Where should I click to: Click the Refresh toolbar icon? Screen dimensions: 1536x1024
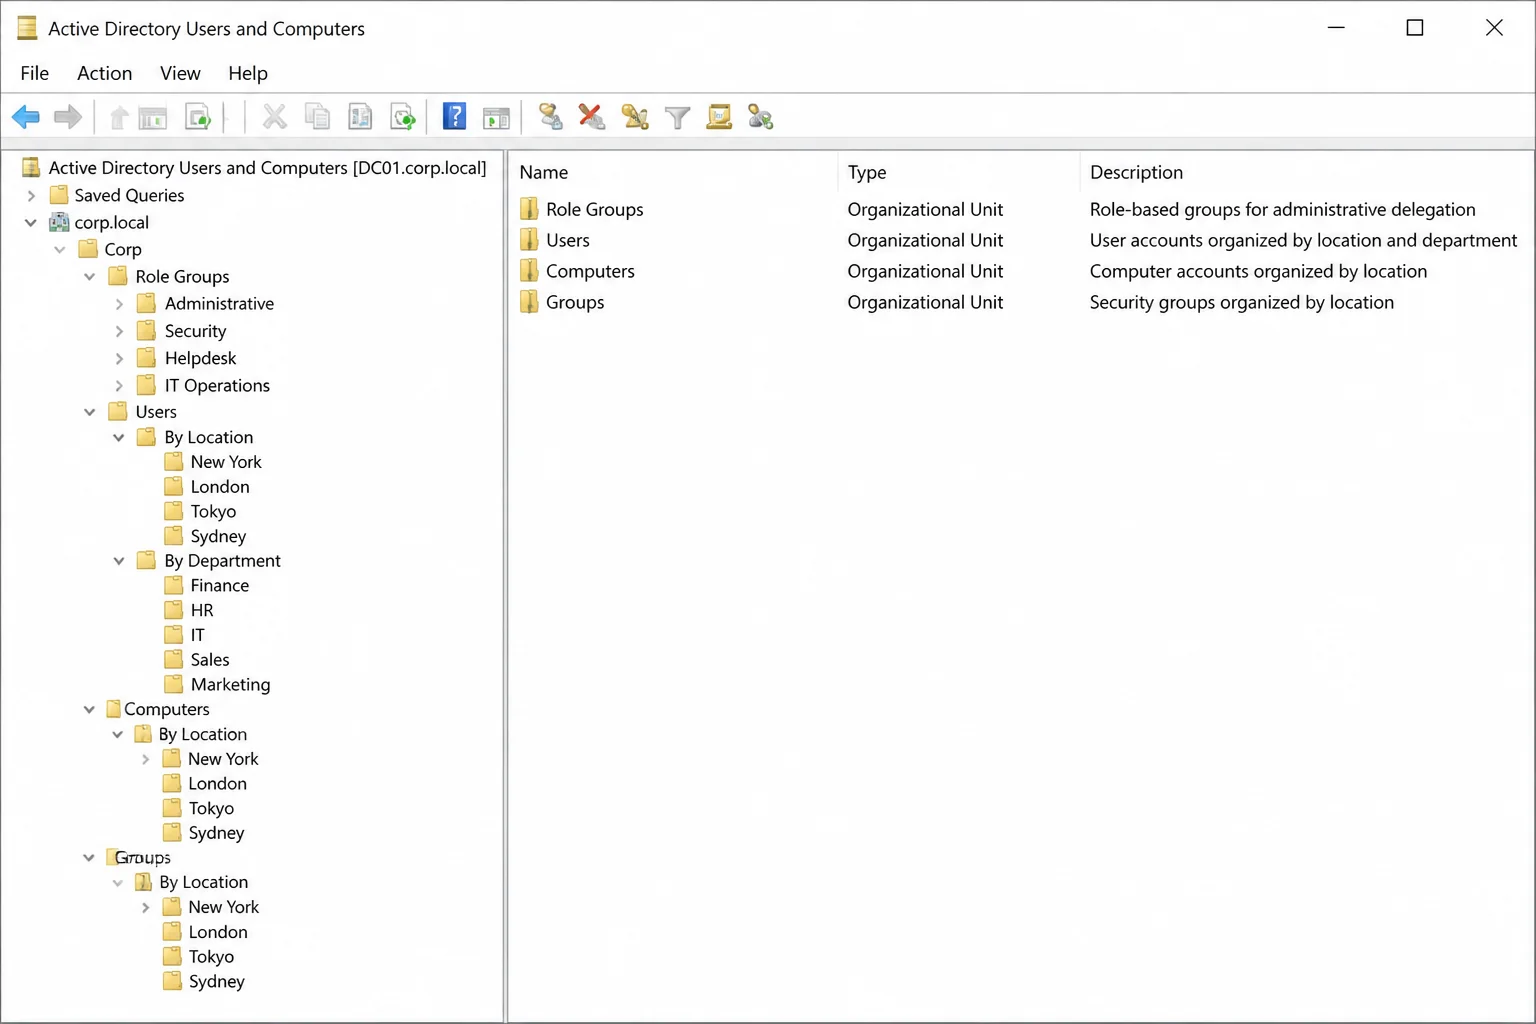pos(403,117)
